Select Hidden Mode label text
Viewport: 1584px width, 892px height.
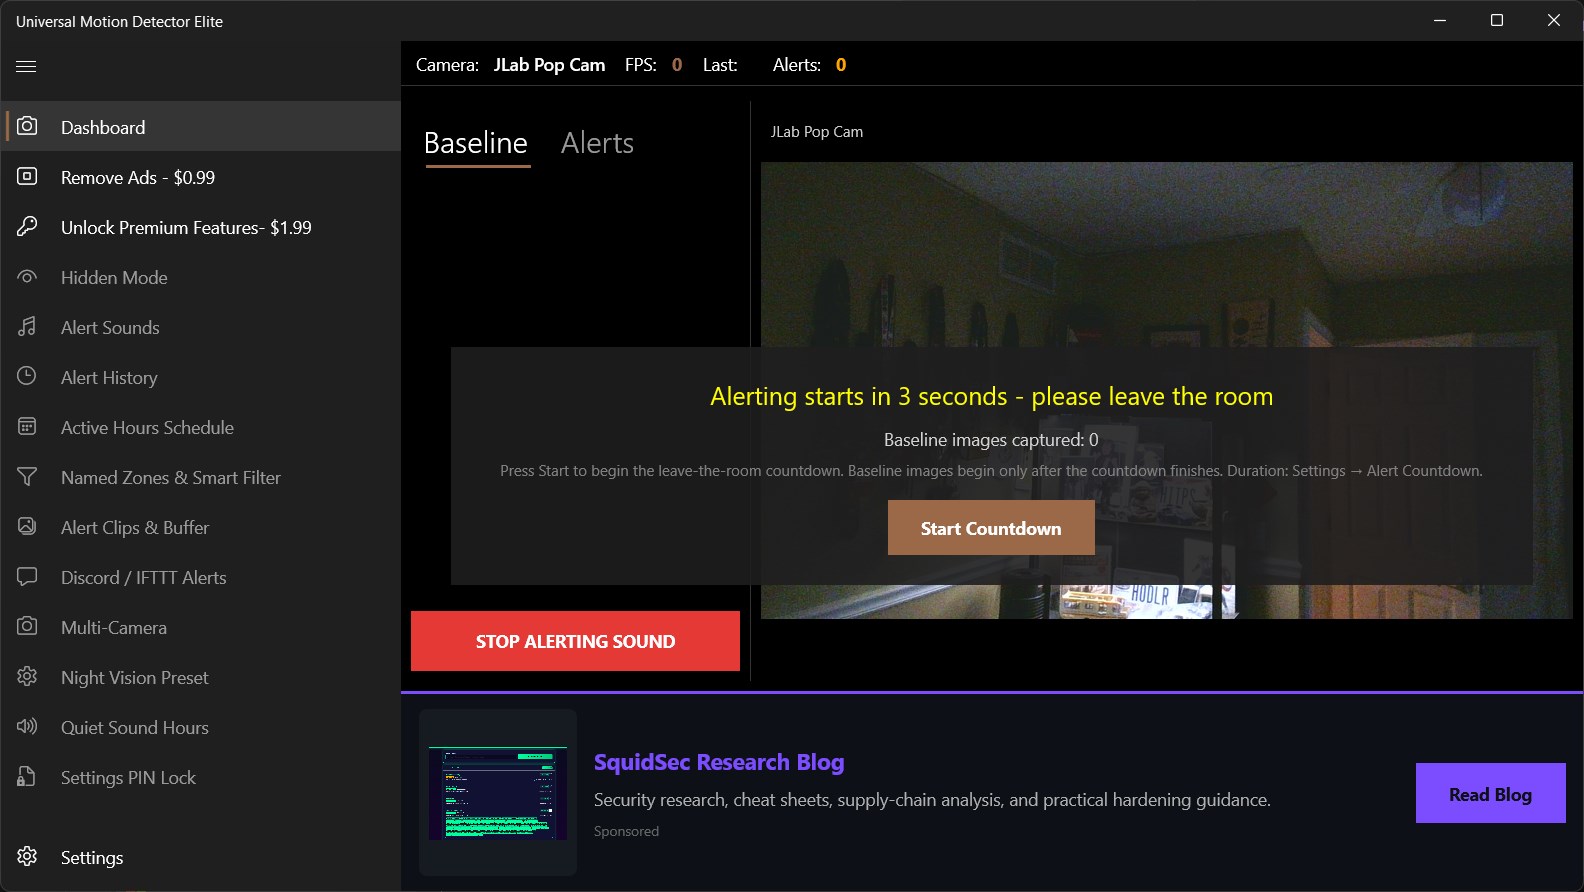point(114,277)
